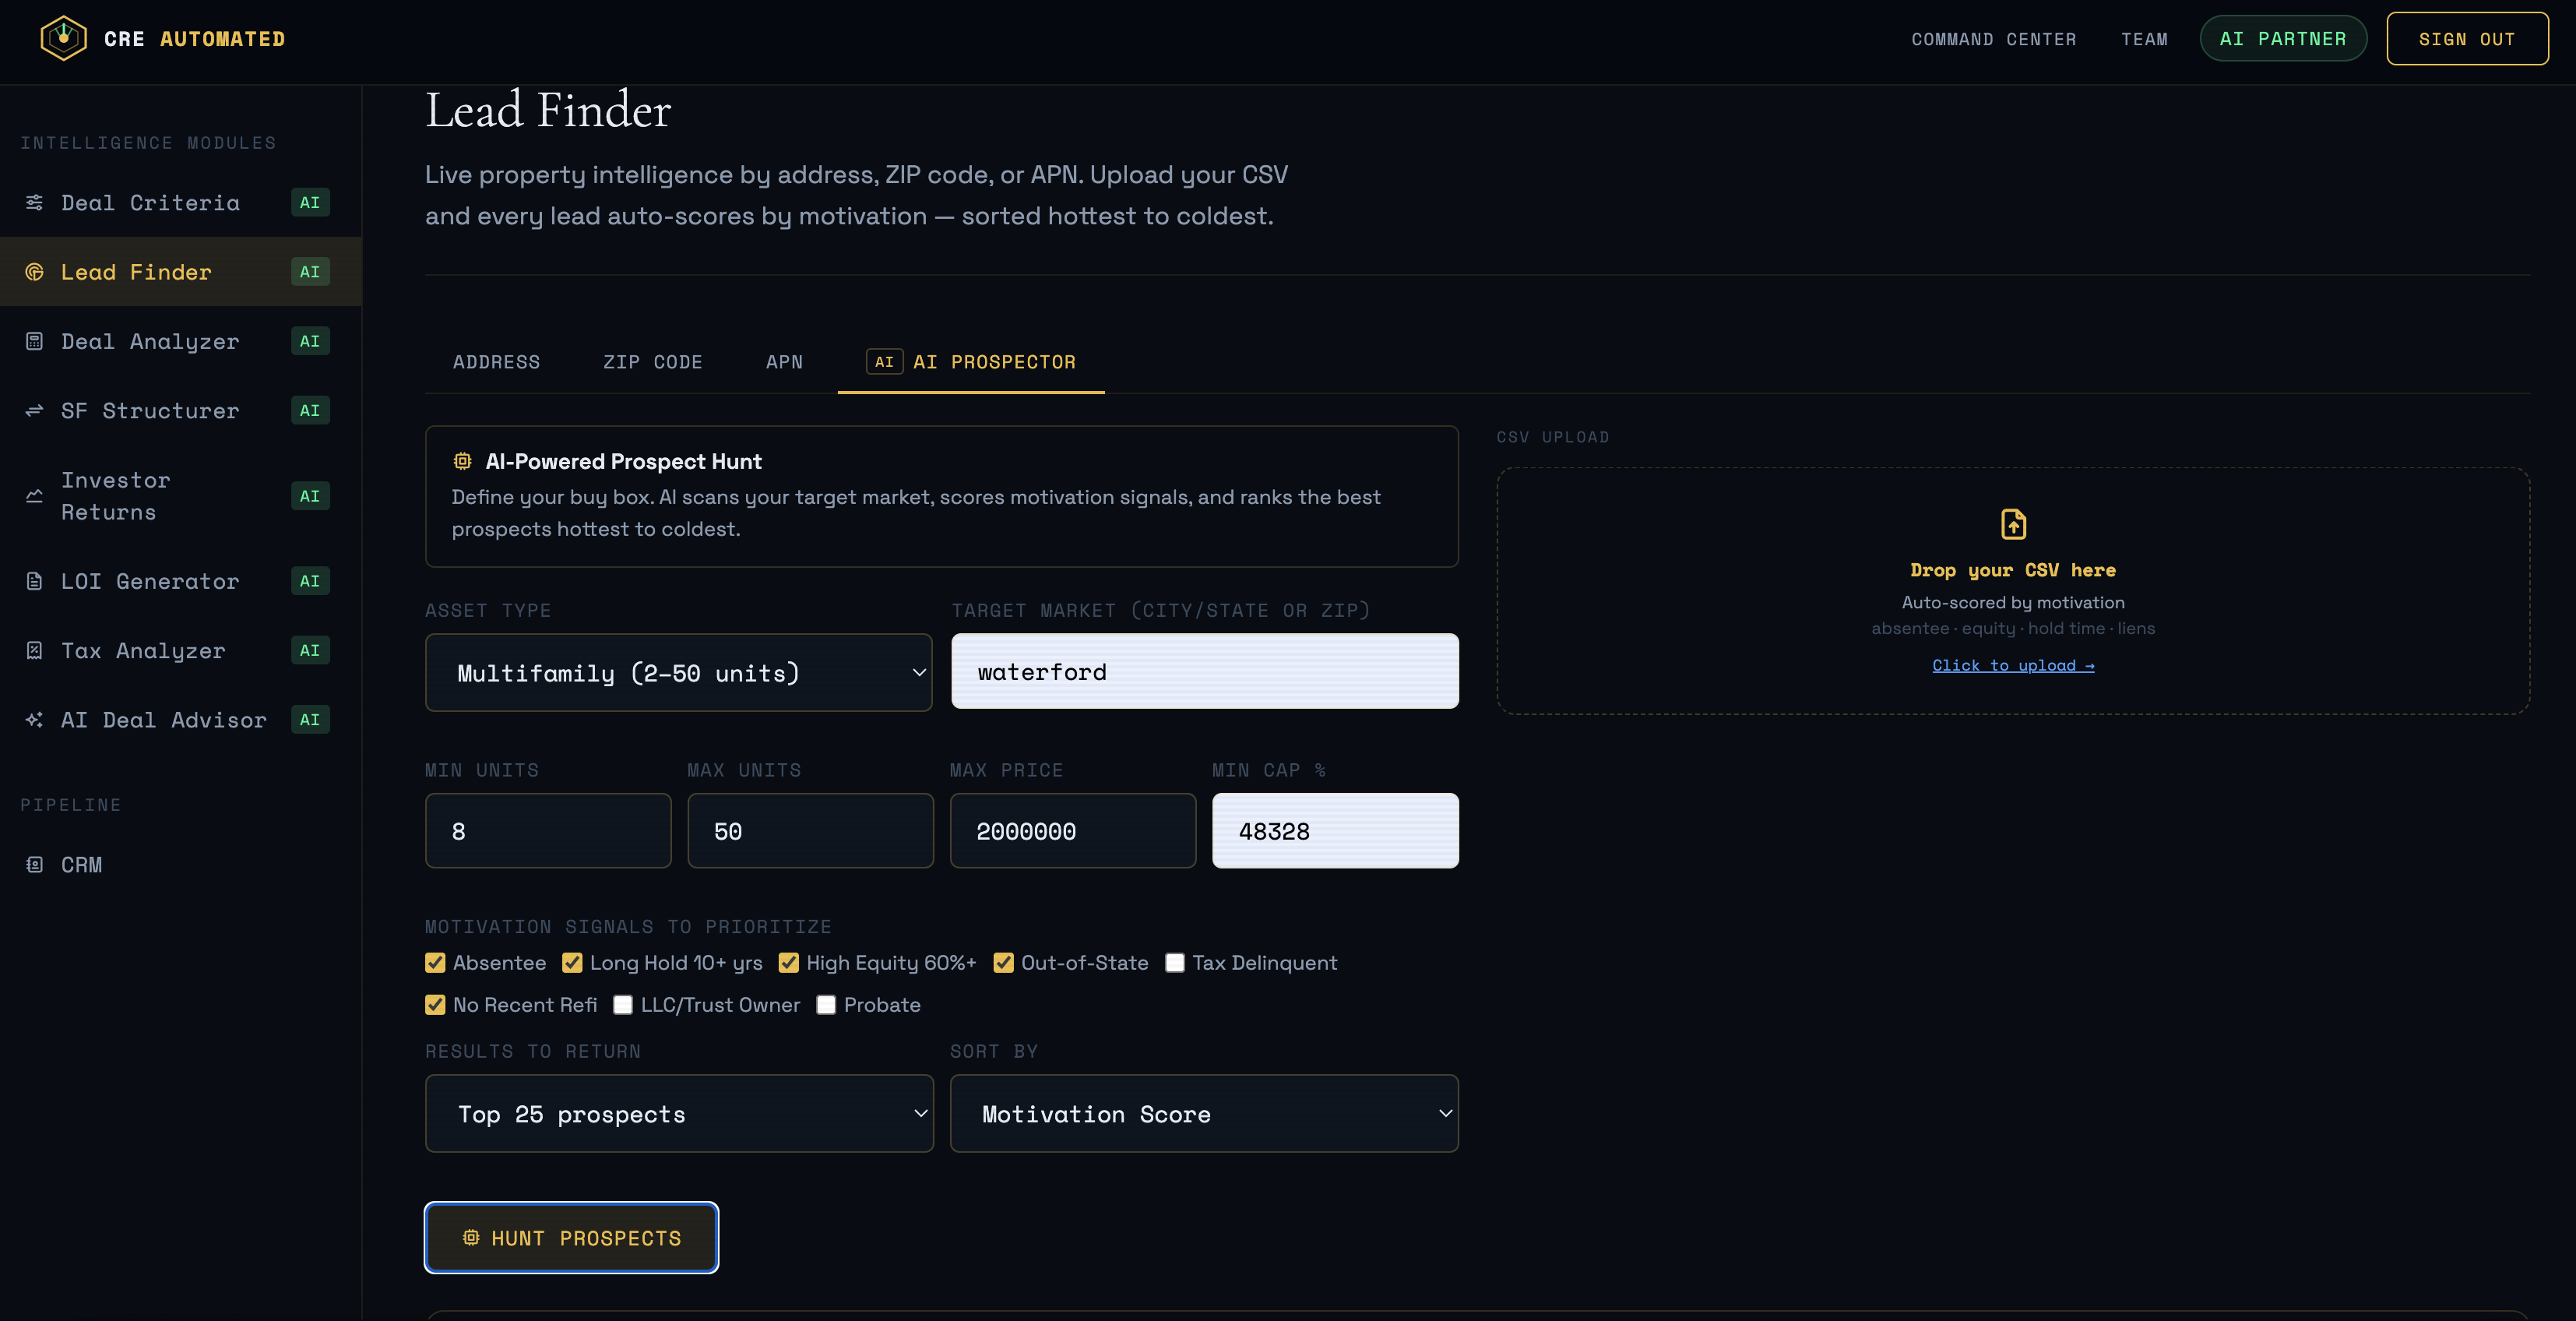Uncheck the Out-of-State checkbox
Image resolution: width=2576 pixels, height=1321 pixels.
[x=1003, y=963]
